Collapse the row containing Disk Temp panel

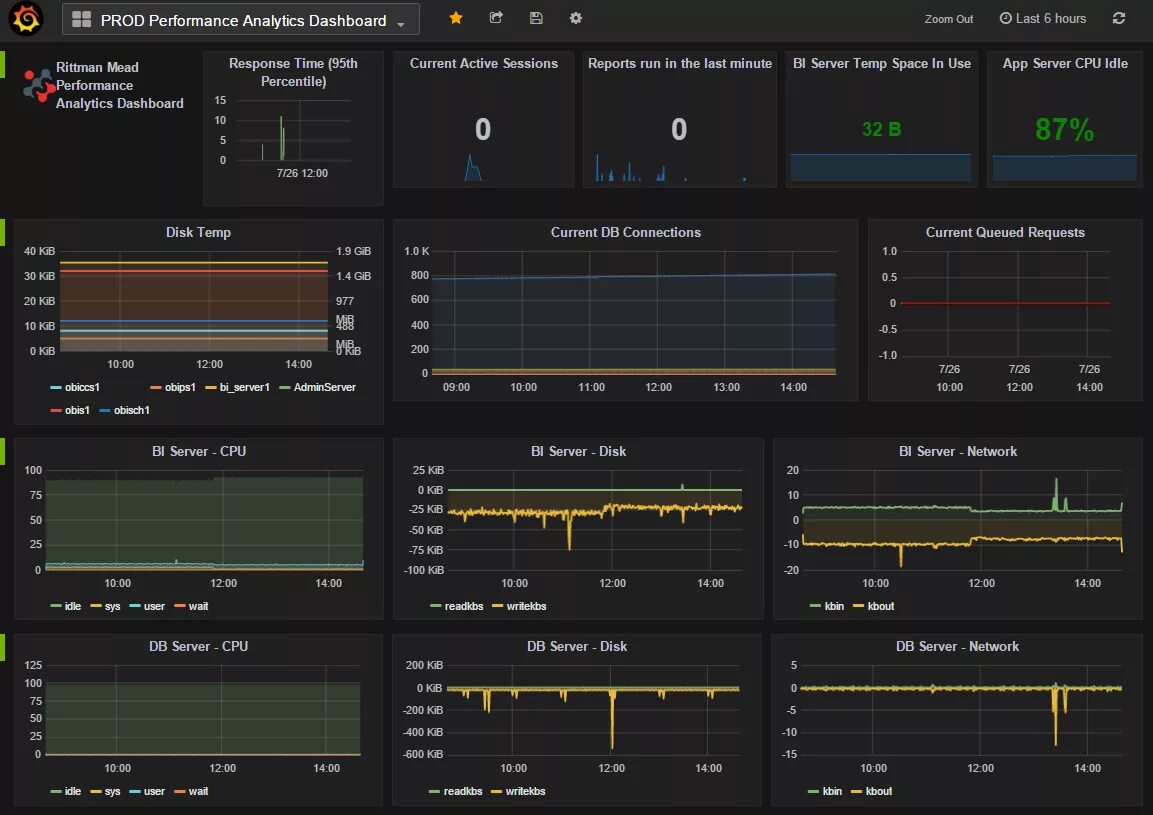[3, 232]
